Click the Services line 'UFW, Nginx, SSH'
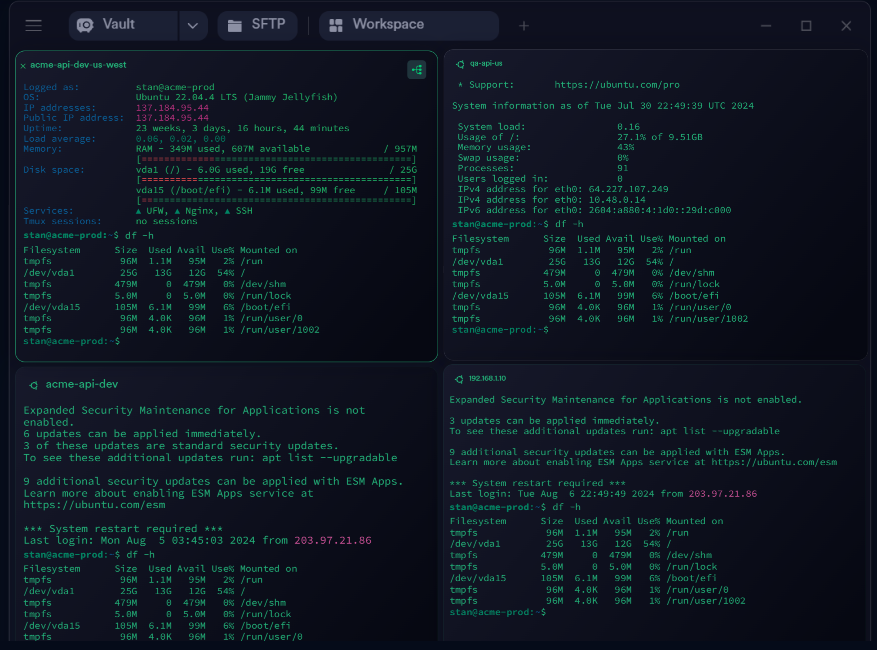This screenshot has height=650, width=877. click(194, 211)
